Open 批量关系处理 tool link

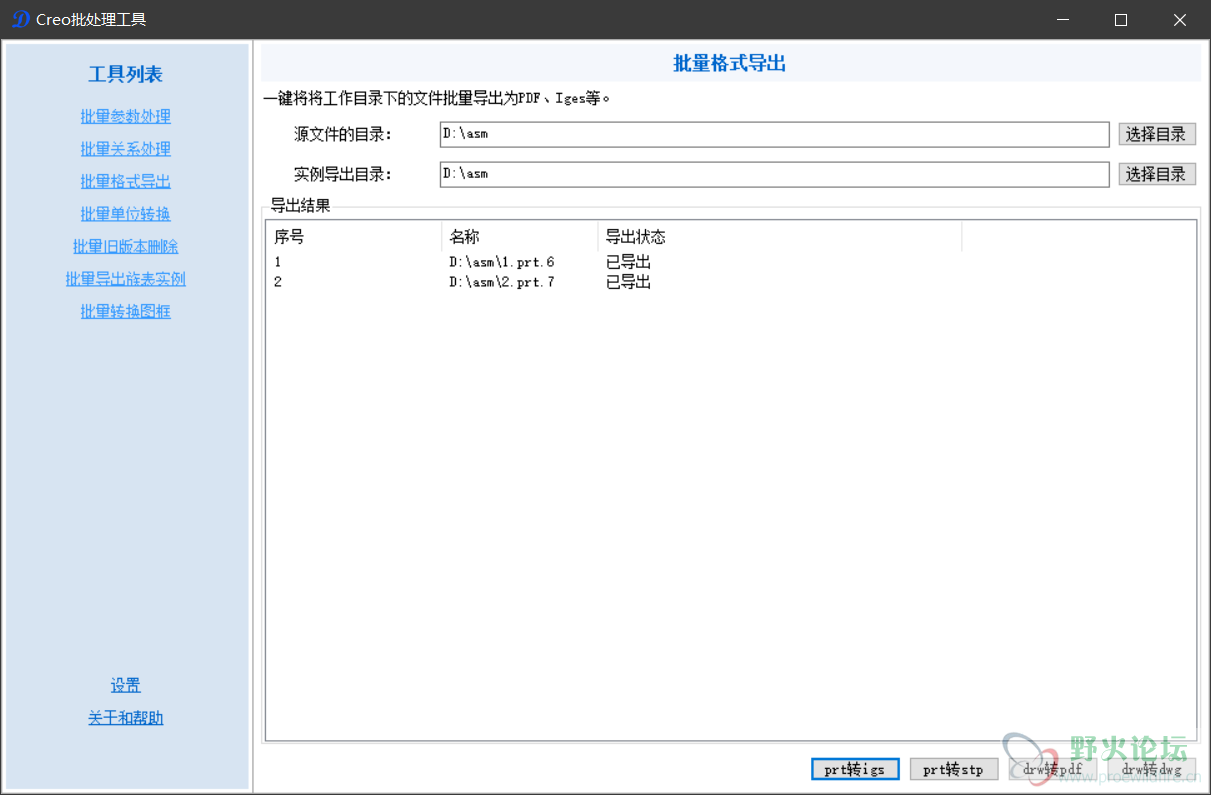point(126,149)
